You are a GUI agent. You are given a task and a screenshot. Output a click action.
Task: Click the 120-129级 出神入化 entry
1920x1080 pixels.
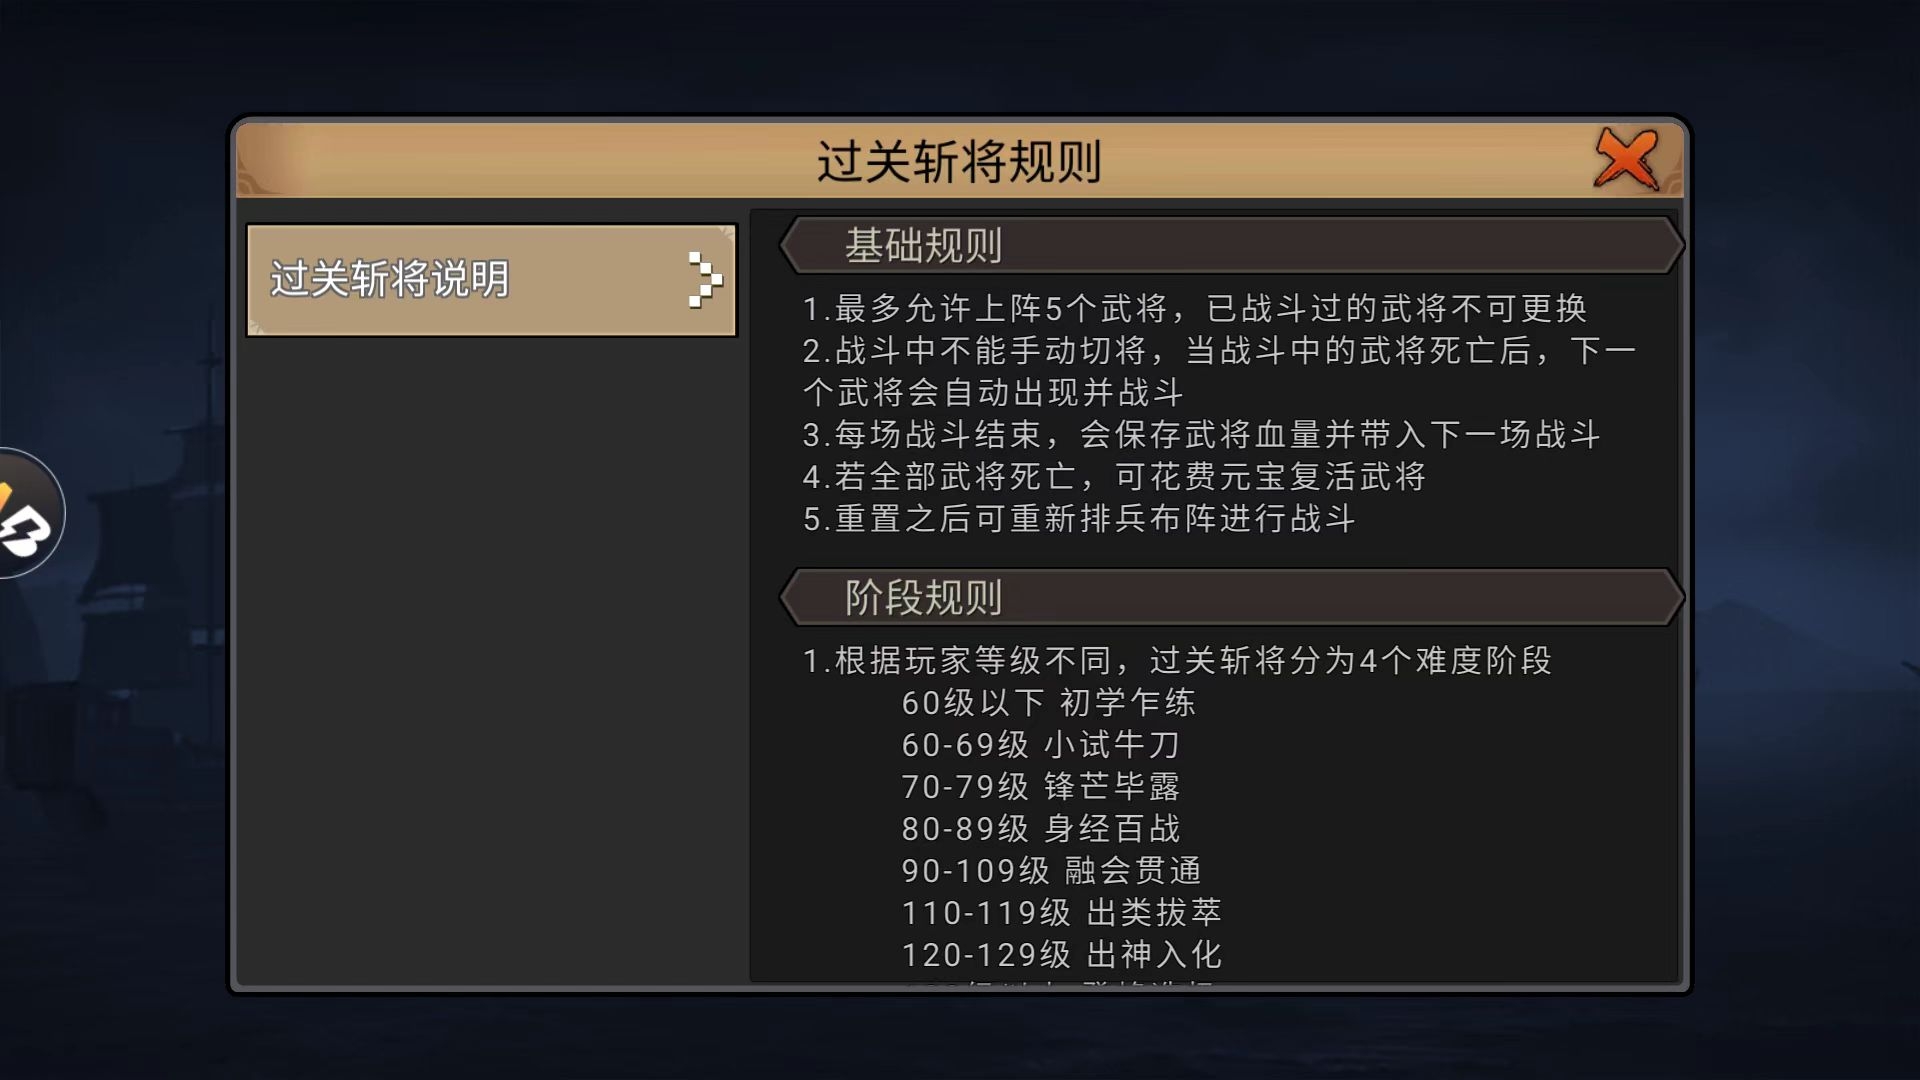(1061, 954)
